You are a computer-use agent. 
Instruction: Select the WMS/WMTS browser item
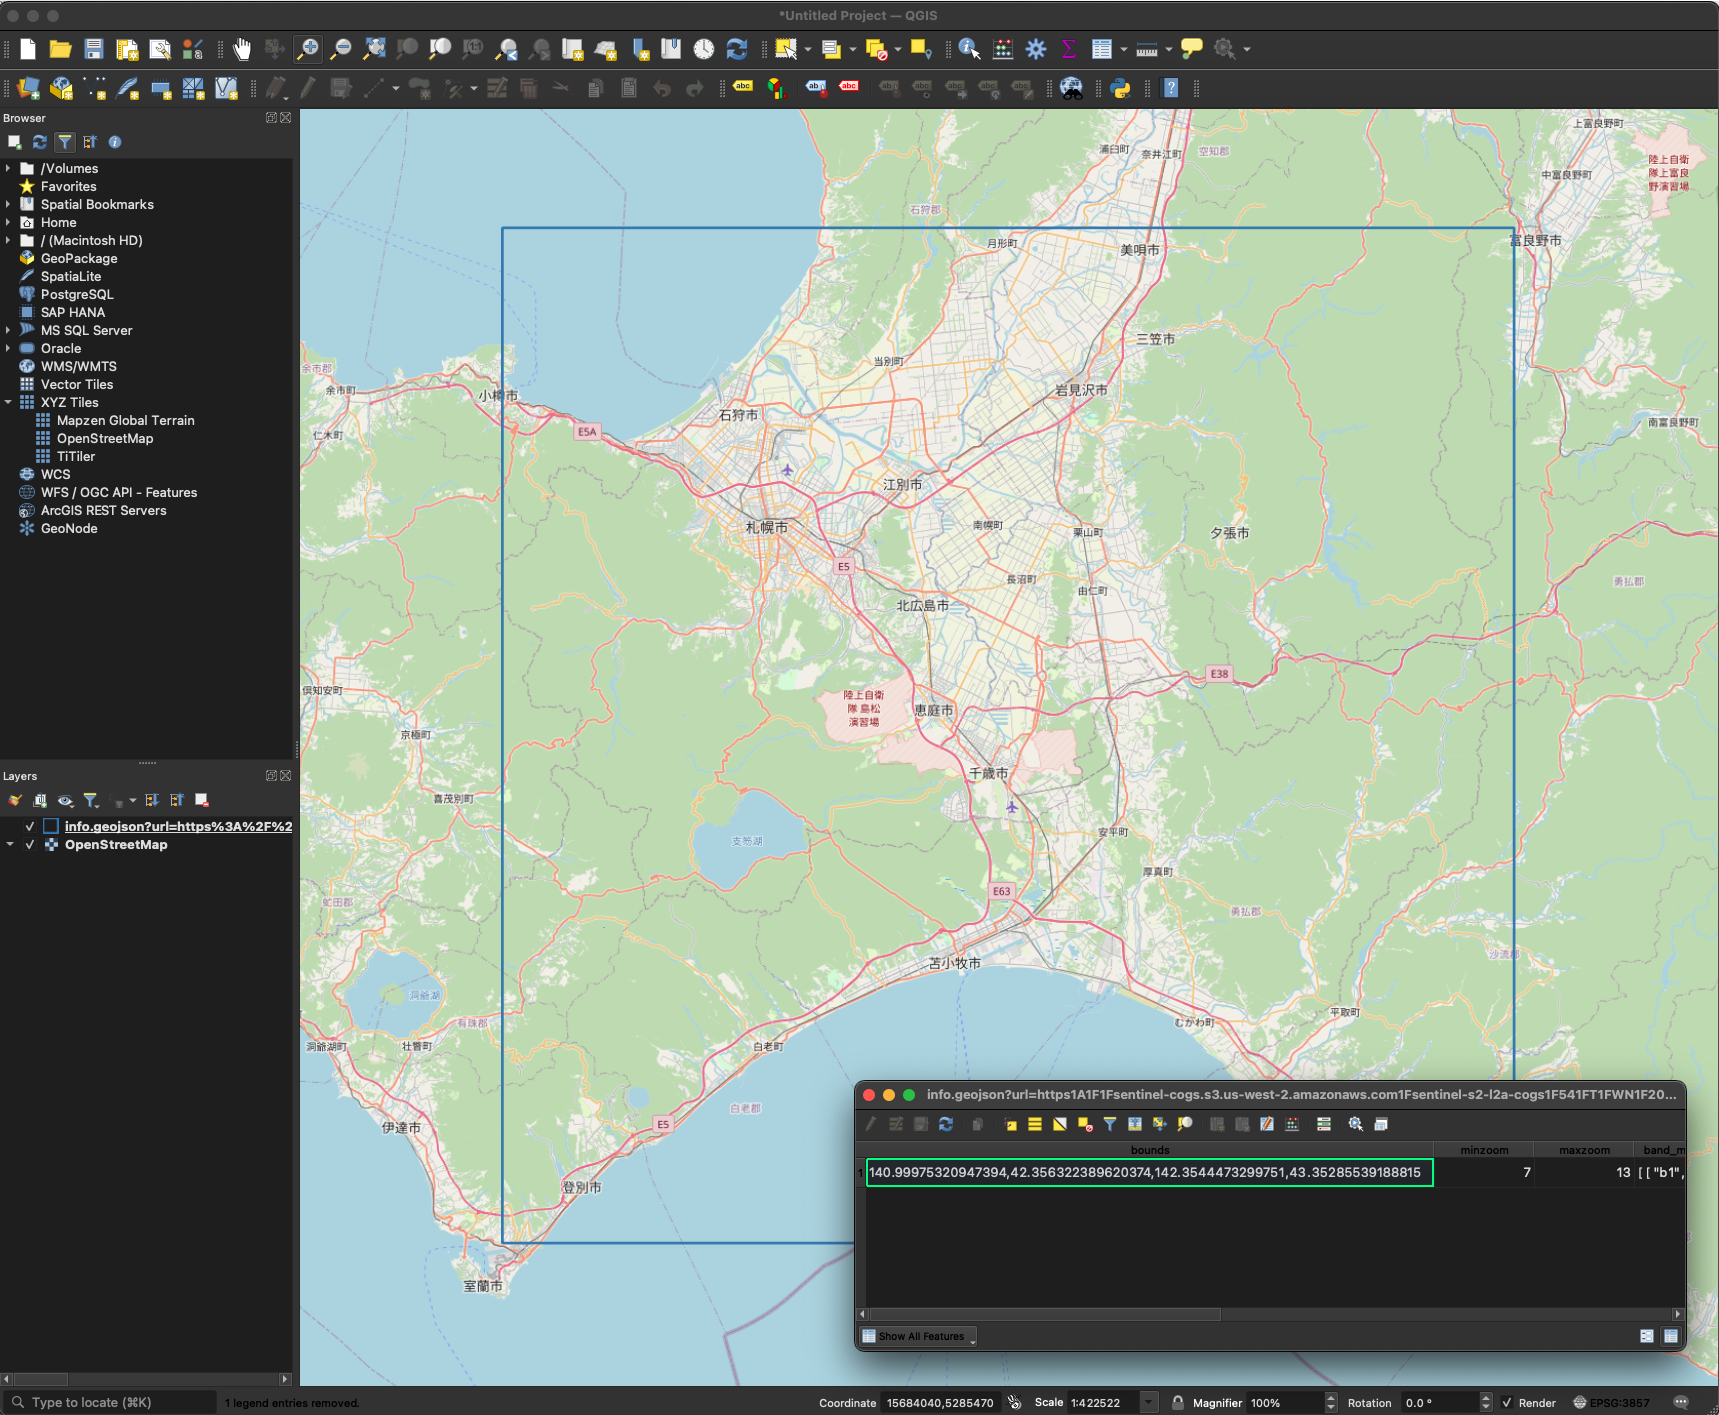click(78, 366)
